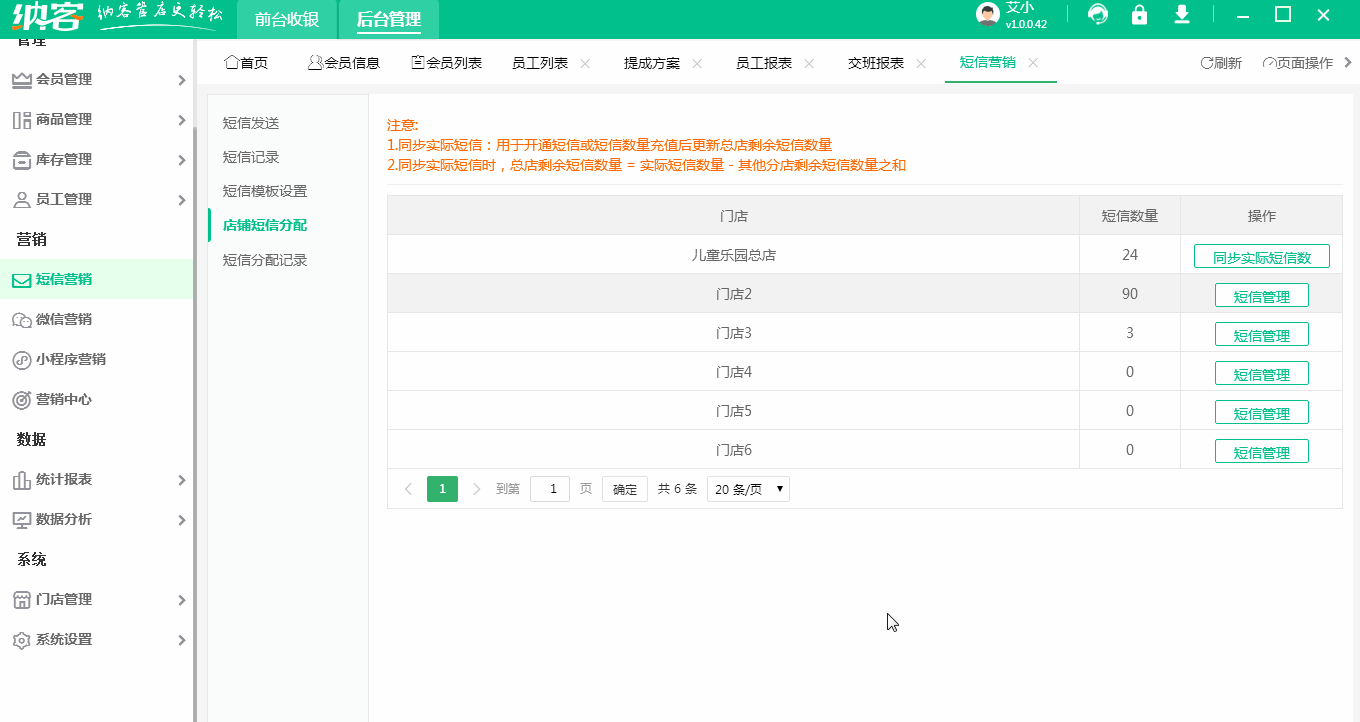Open the 20 条/页 page size dropdown
The height and width of the screenshot is (722, 1360).
748,489
